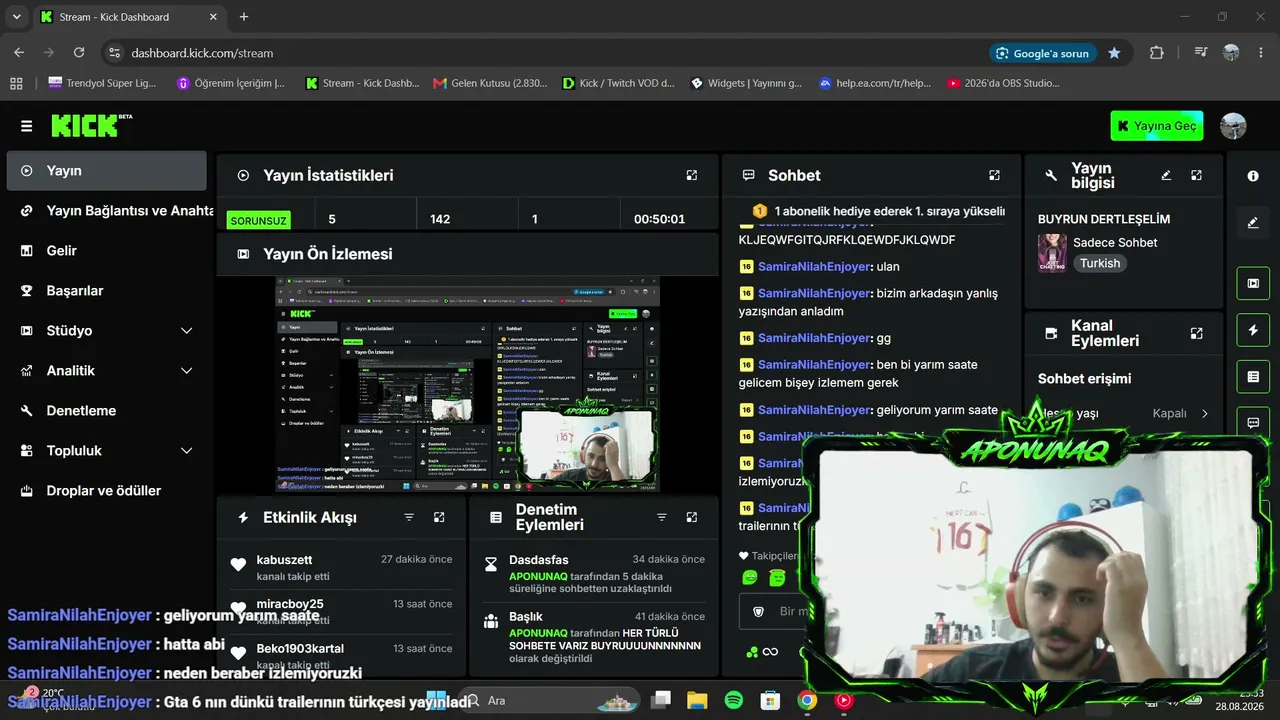Click the Just Chatting category thumbnail

pos(1052,253)
